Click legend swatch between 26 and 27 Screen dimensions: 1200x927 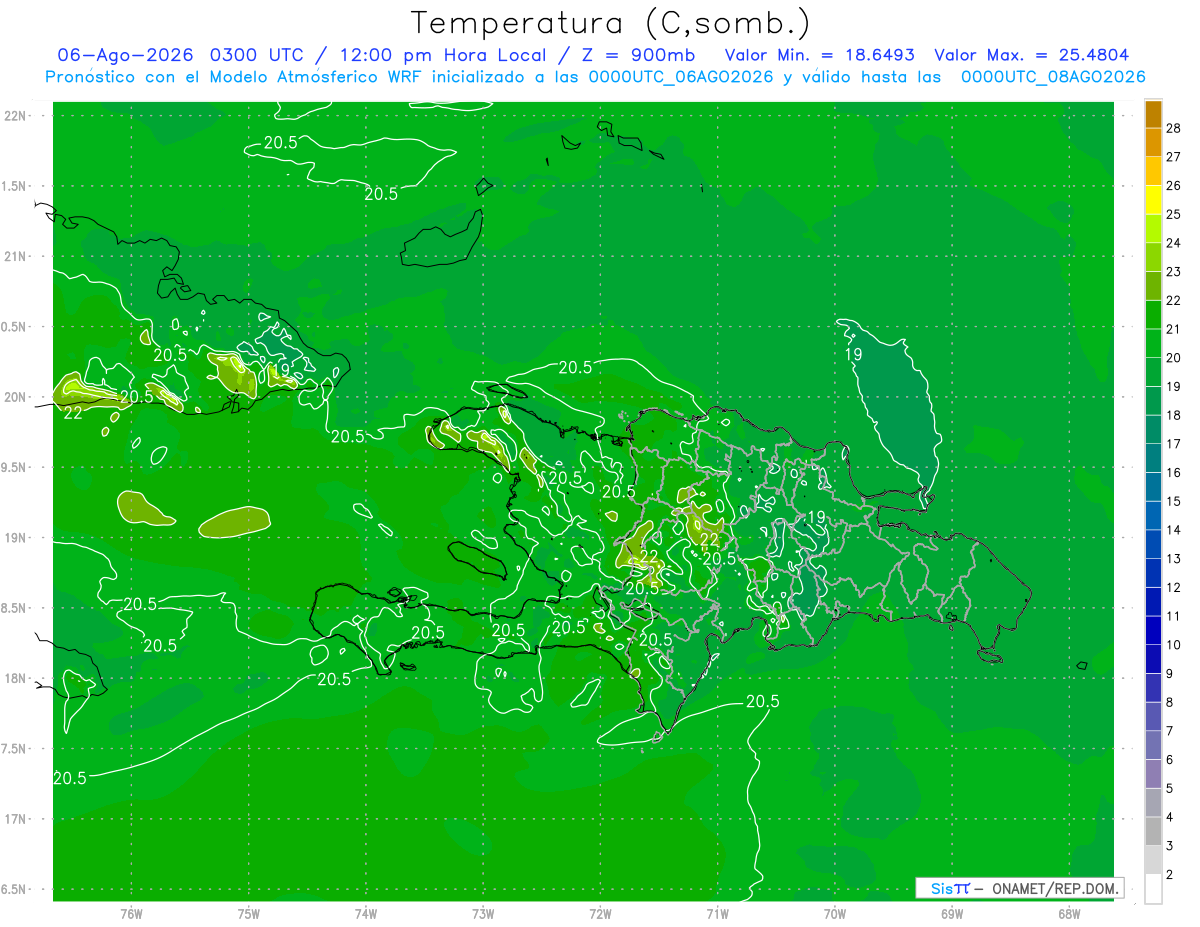tap(1153, 172)
